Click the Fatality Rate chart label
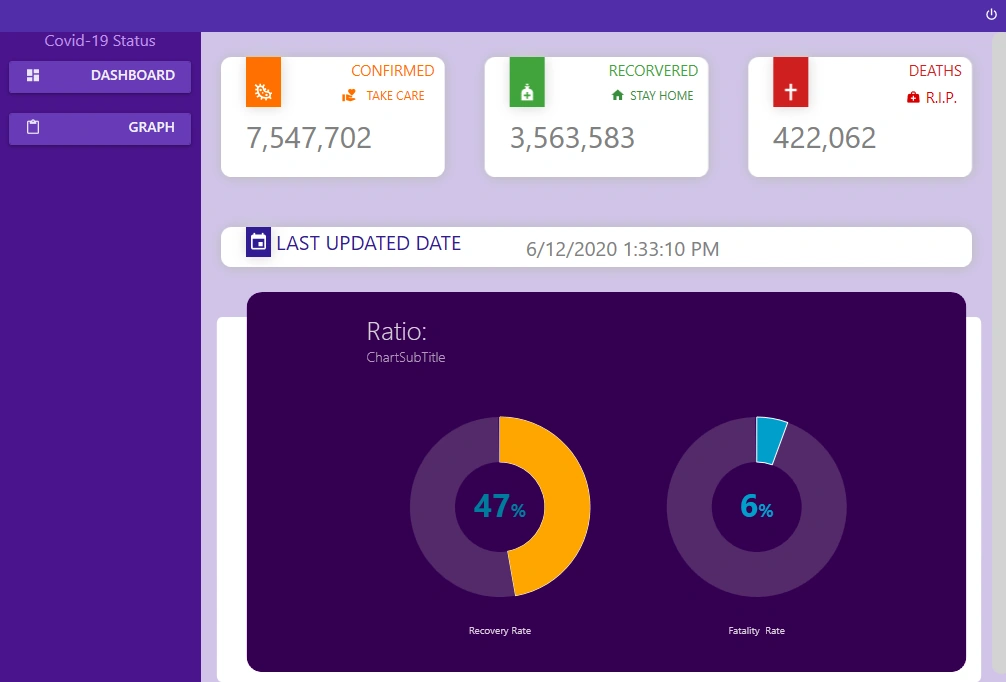The height and width of the screenshot is (682, 1006). pyautogui.click(x=756, y=631)
